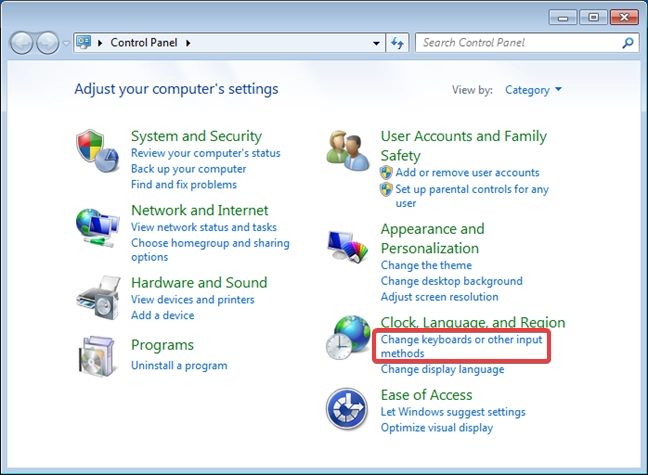The image size is (648, 475).
Task: Open Find and fix problems
Action: [x=184, y=184]
